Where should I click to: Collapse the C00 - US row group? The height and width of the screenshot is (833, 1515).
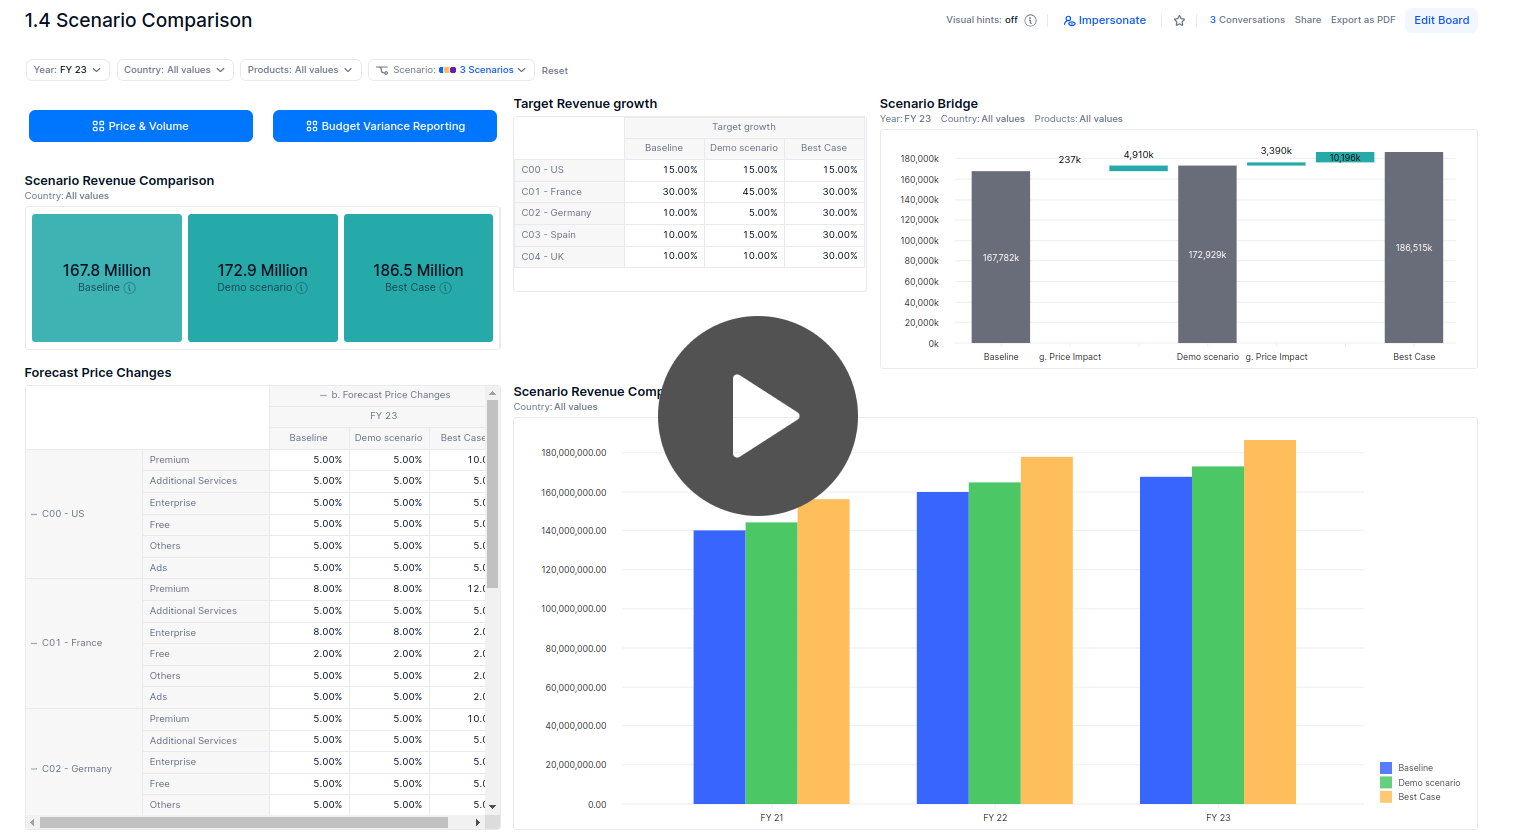point(34,514)
